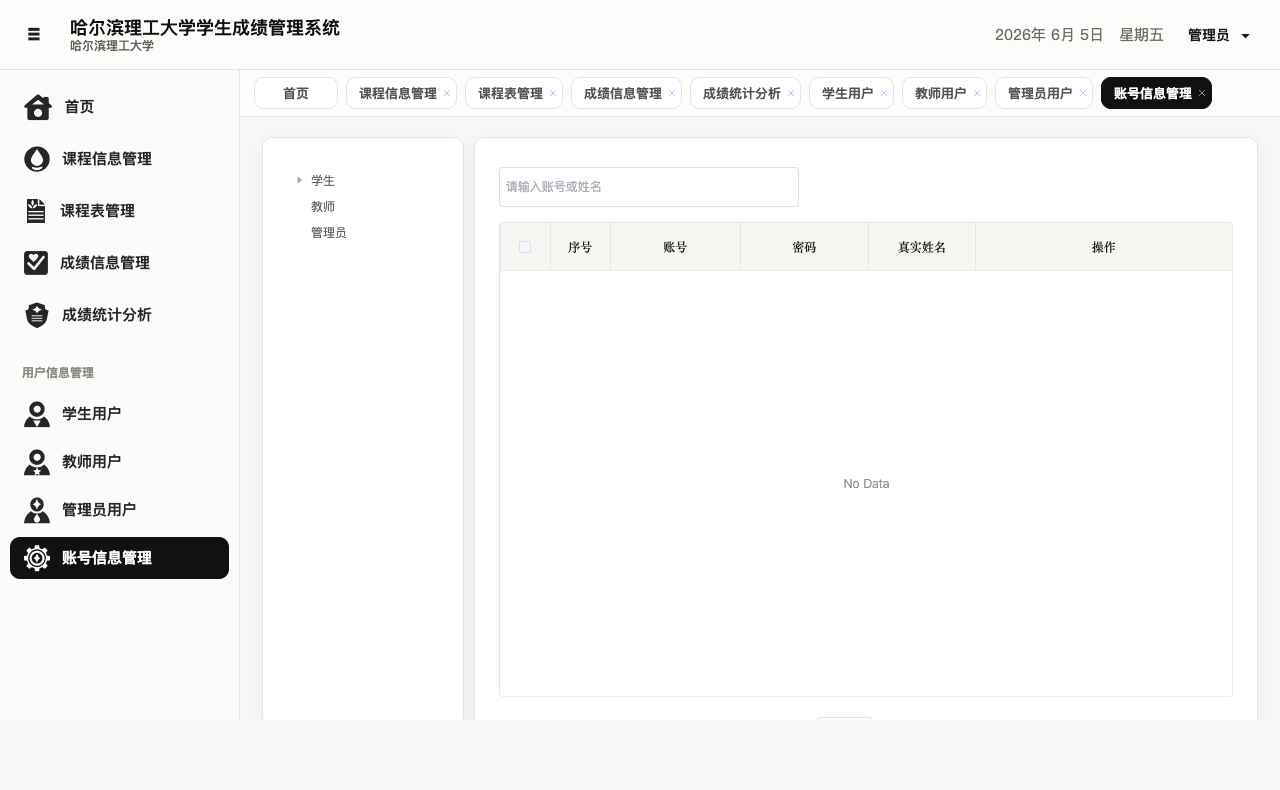Click the shield icon for 成绩统计分析
This screenshot has height=790, width=1280.
click(36, 315)
